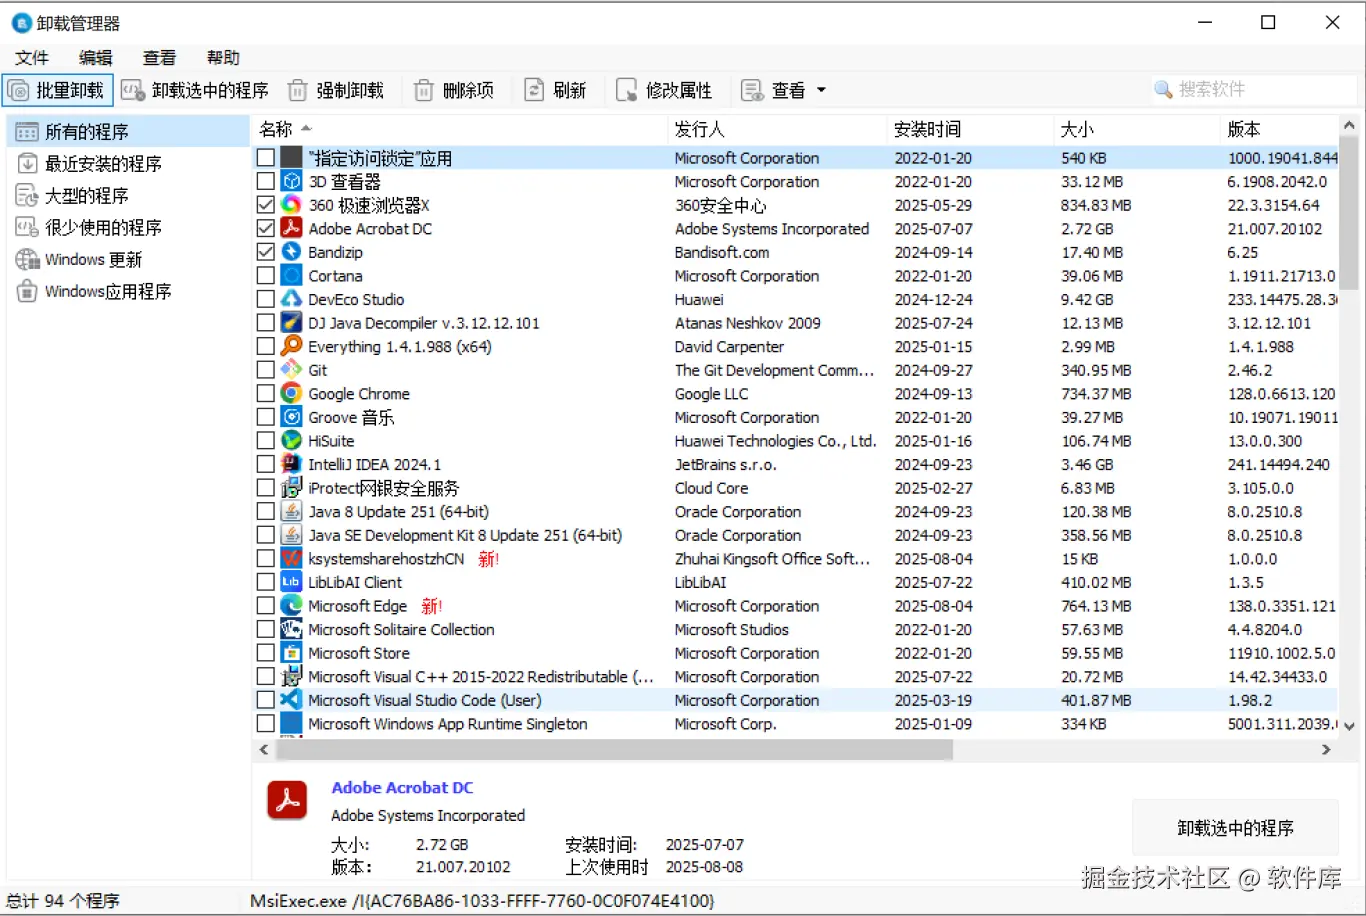This screenshot has height=916, width=1366.
Task: Check the Git checkbox
Action: (265, 370)
